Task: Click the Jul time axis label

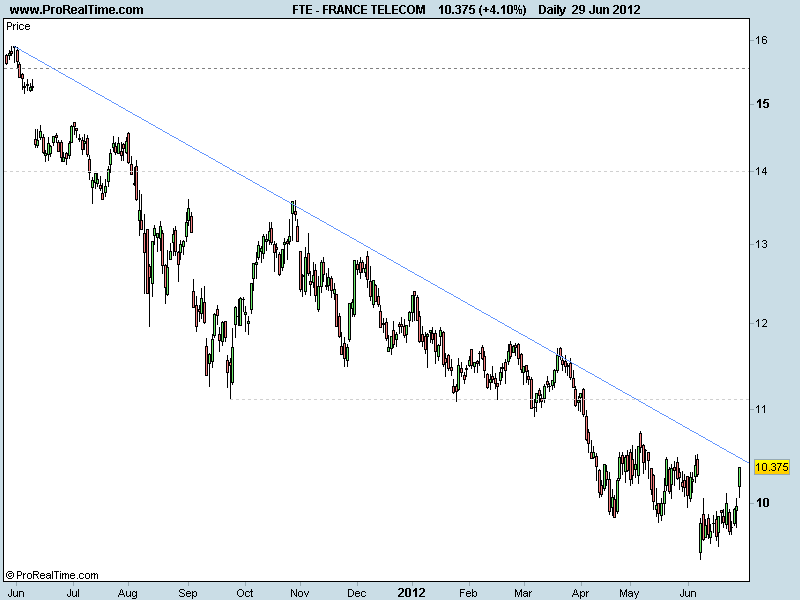Action: coord(73,593)
